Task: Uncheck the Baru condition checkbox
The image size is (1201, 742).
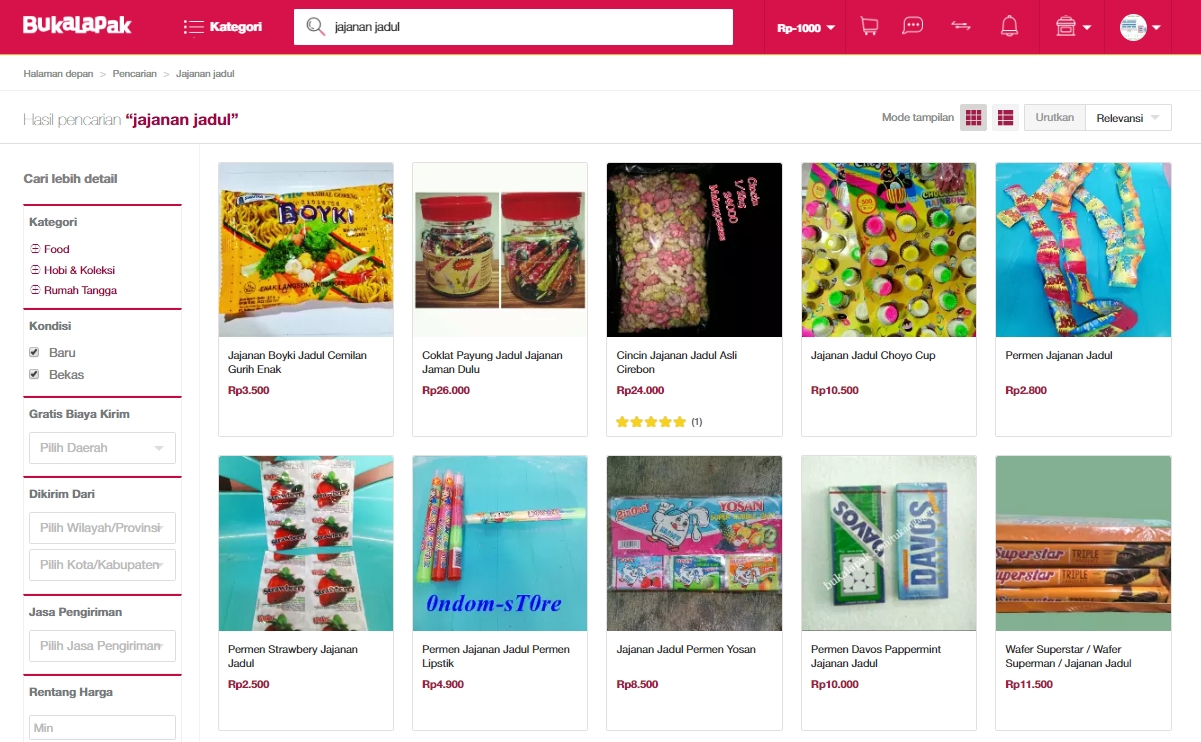Action: pyautogui.click(x=34, y=353)
